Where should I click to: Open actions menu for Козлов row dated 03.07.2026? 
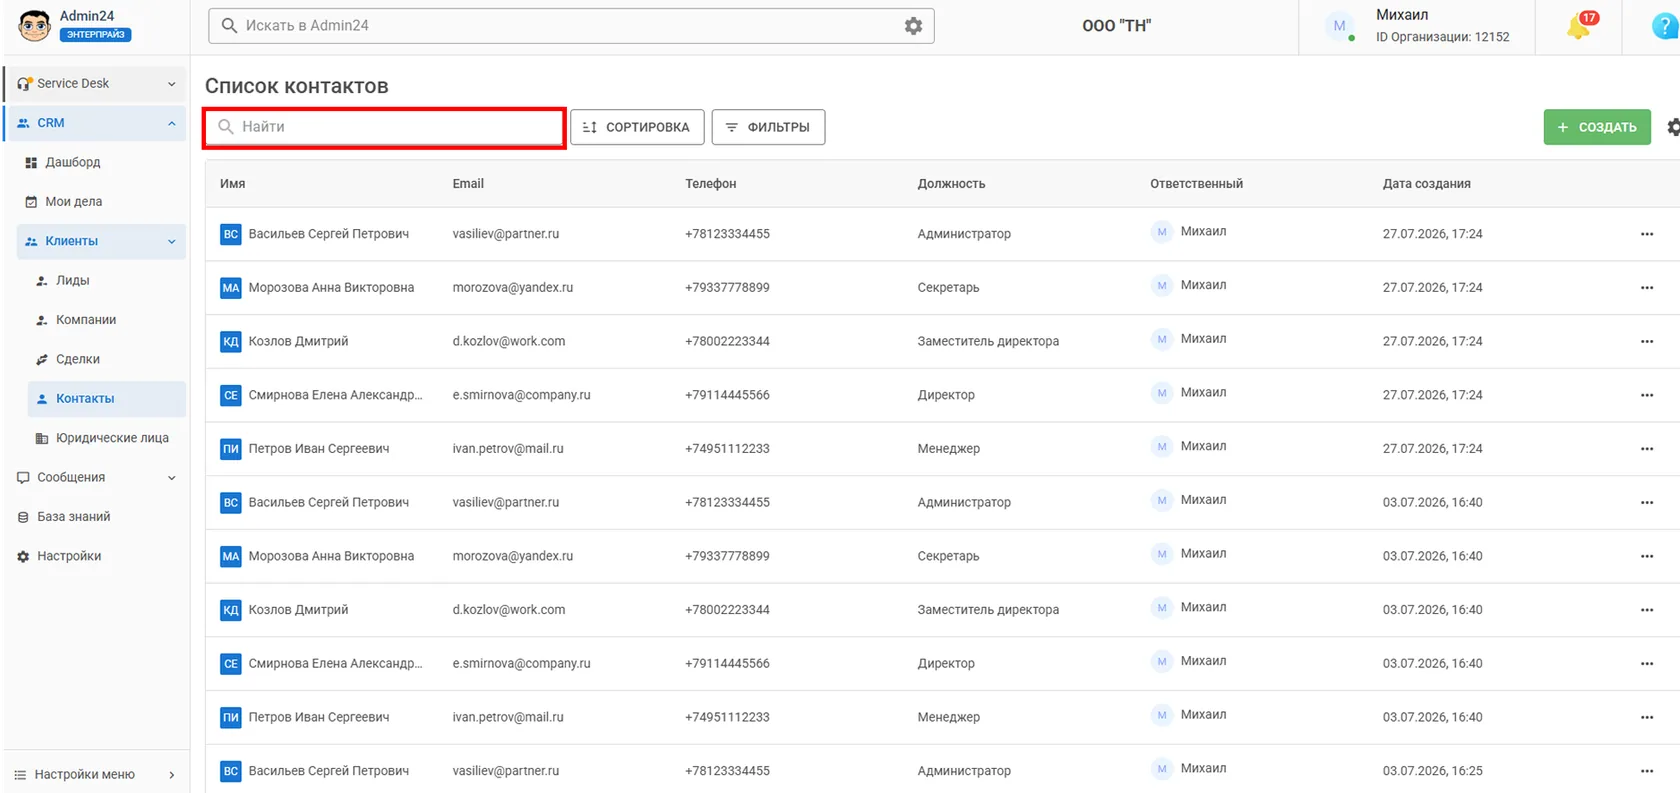click(1647, 610)
